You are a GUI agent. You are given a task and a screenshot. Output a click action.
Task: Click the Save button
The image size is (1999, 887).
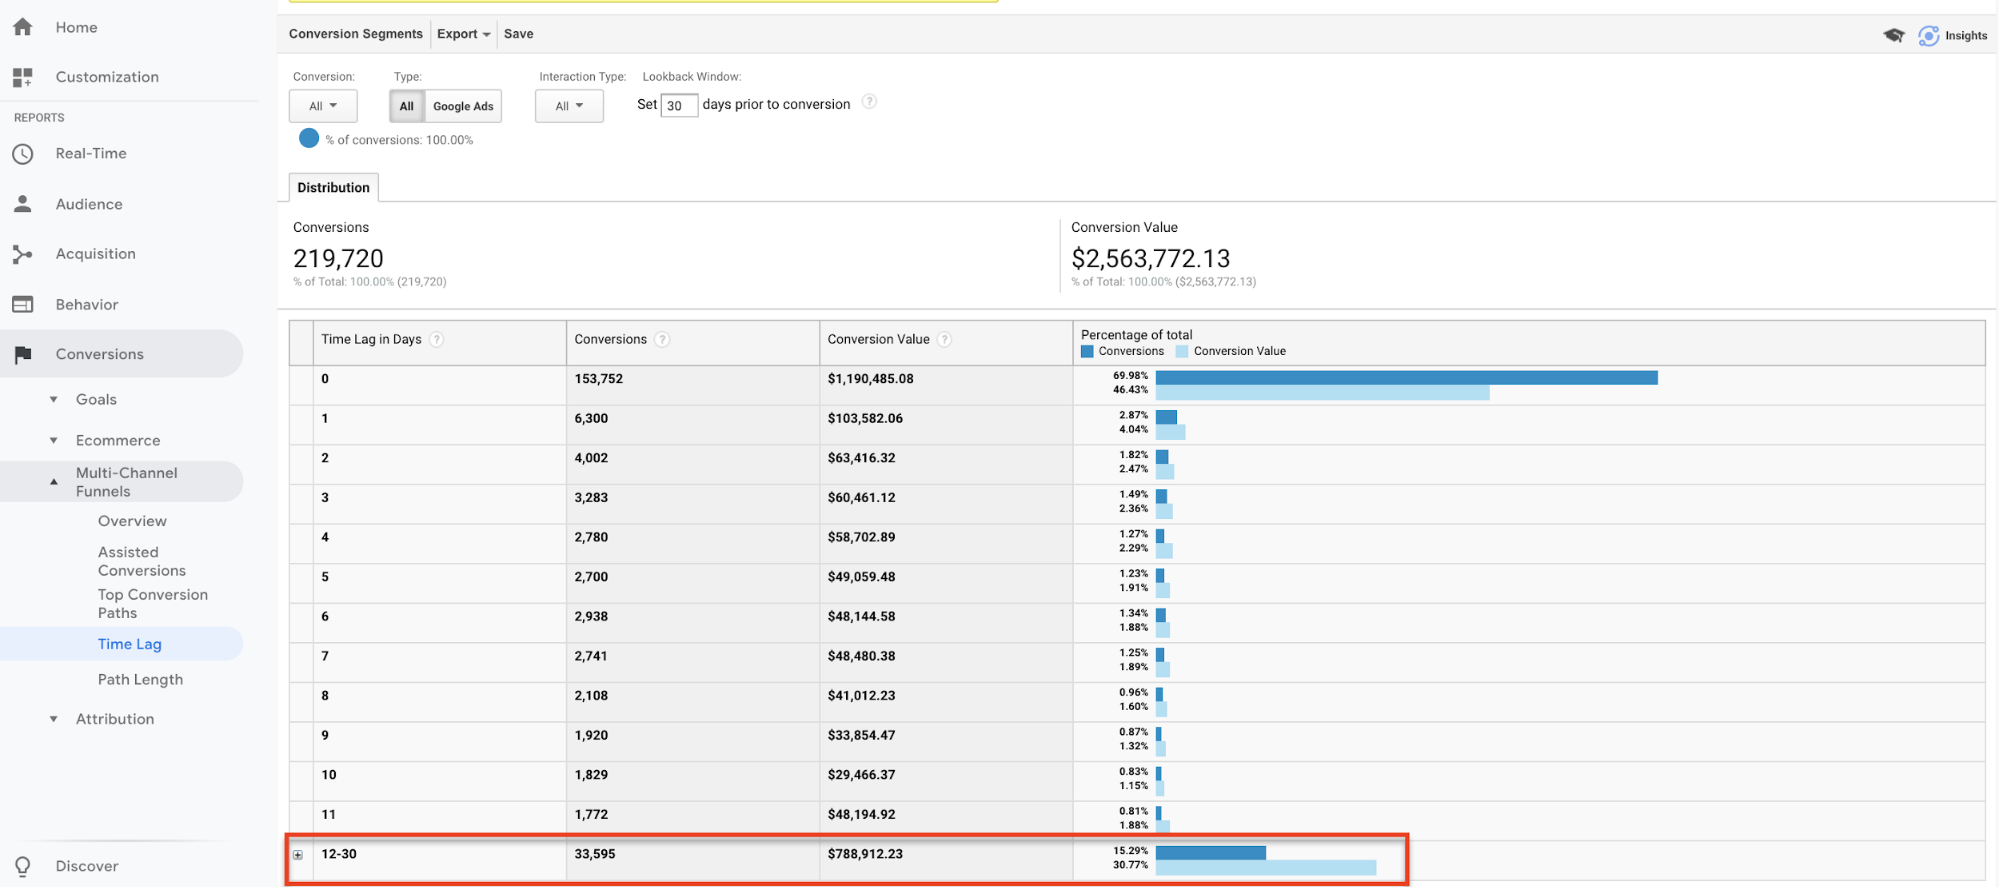(519, 34)
